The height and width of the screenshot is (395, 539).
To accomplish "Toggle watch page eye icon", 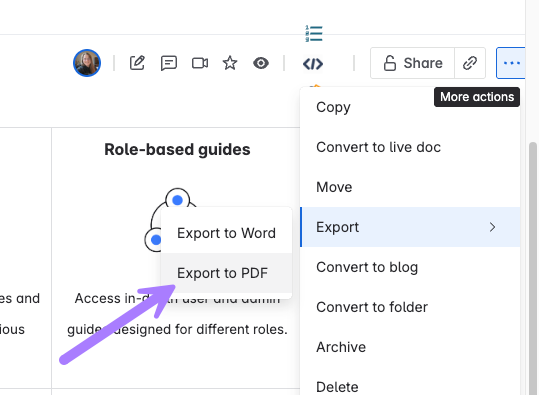I will click(261, 63).
